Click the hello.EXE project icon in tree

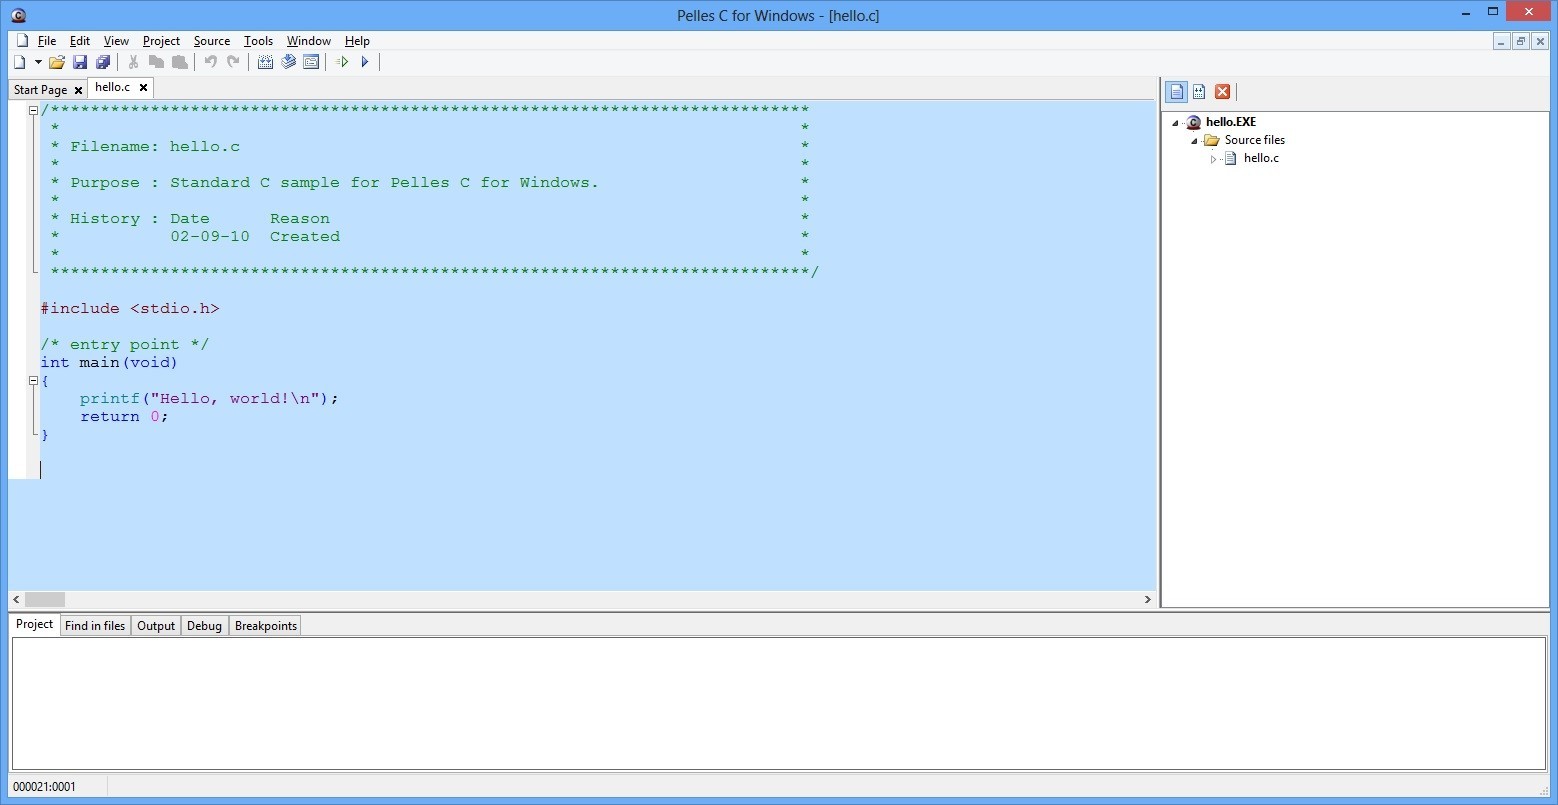pyautogui.click(x=1193, y=122)
